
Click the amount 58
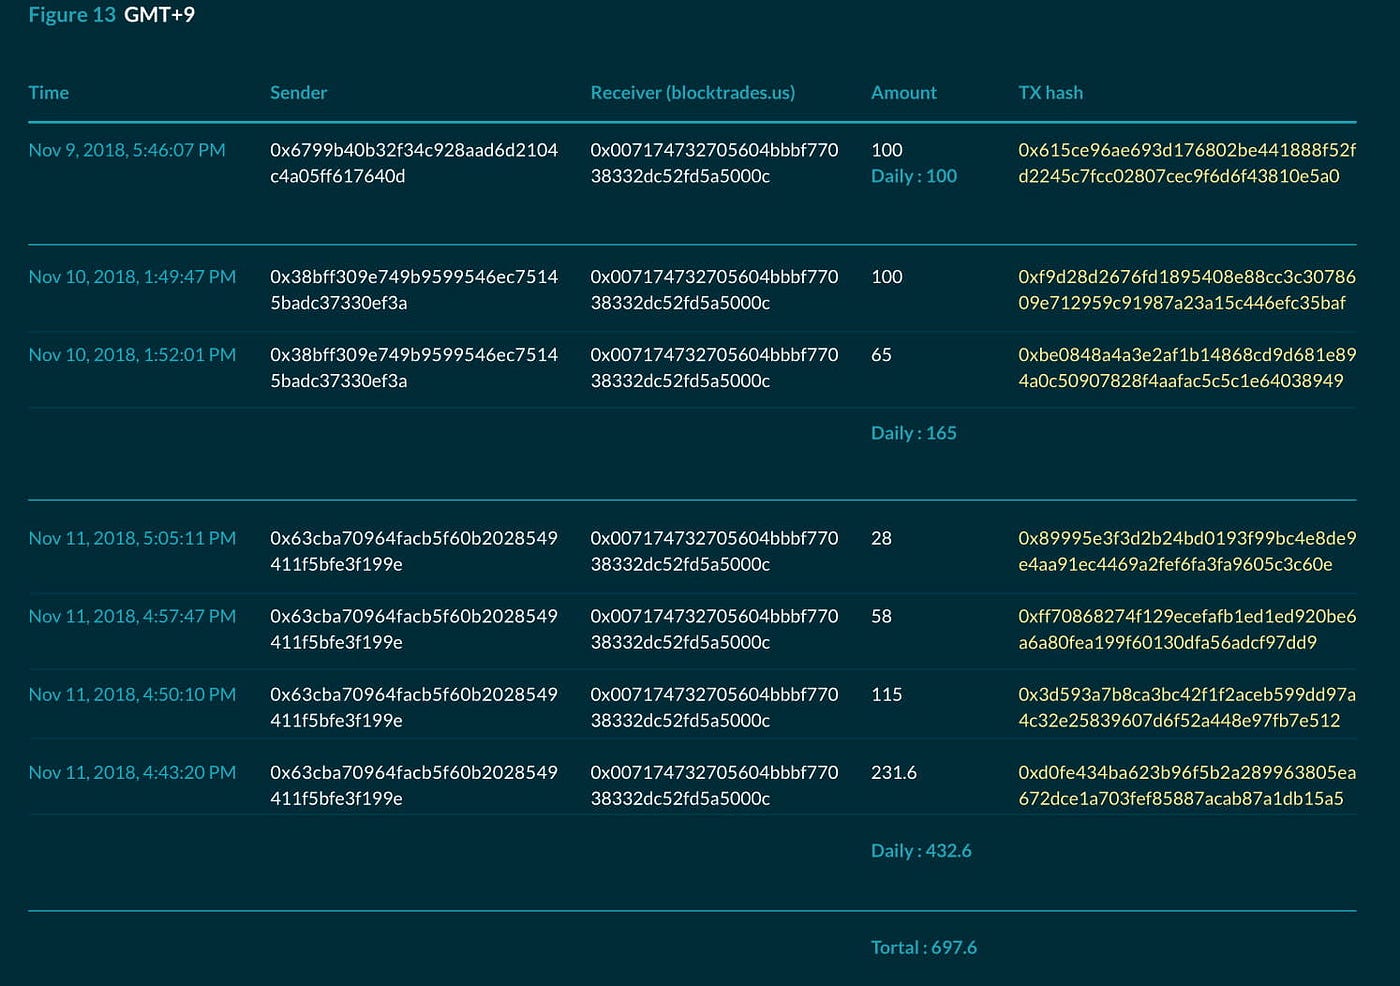click(x=881, y=616)
